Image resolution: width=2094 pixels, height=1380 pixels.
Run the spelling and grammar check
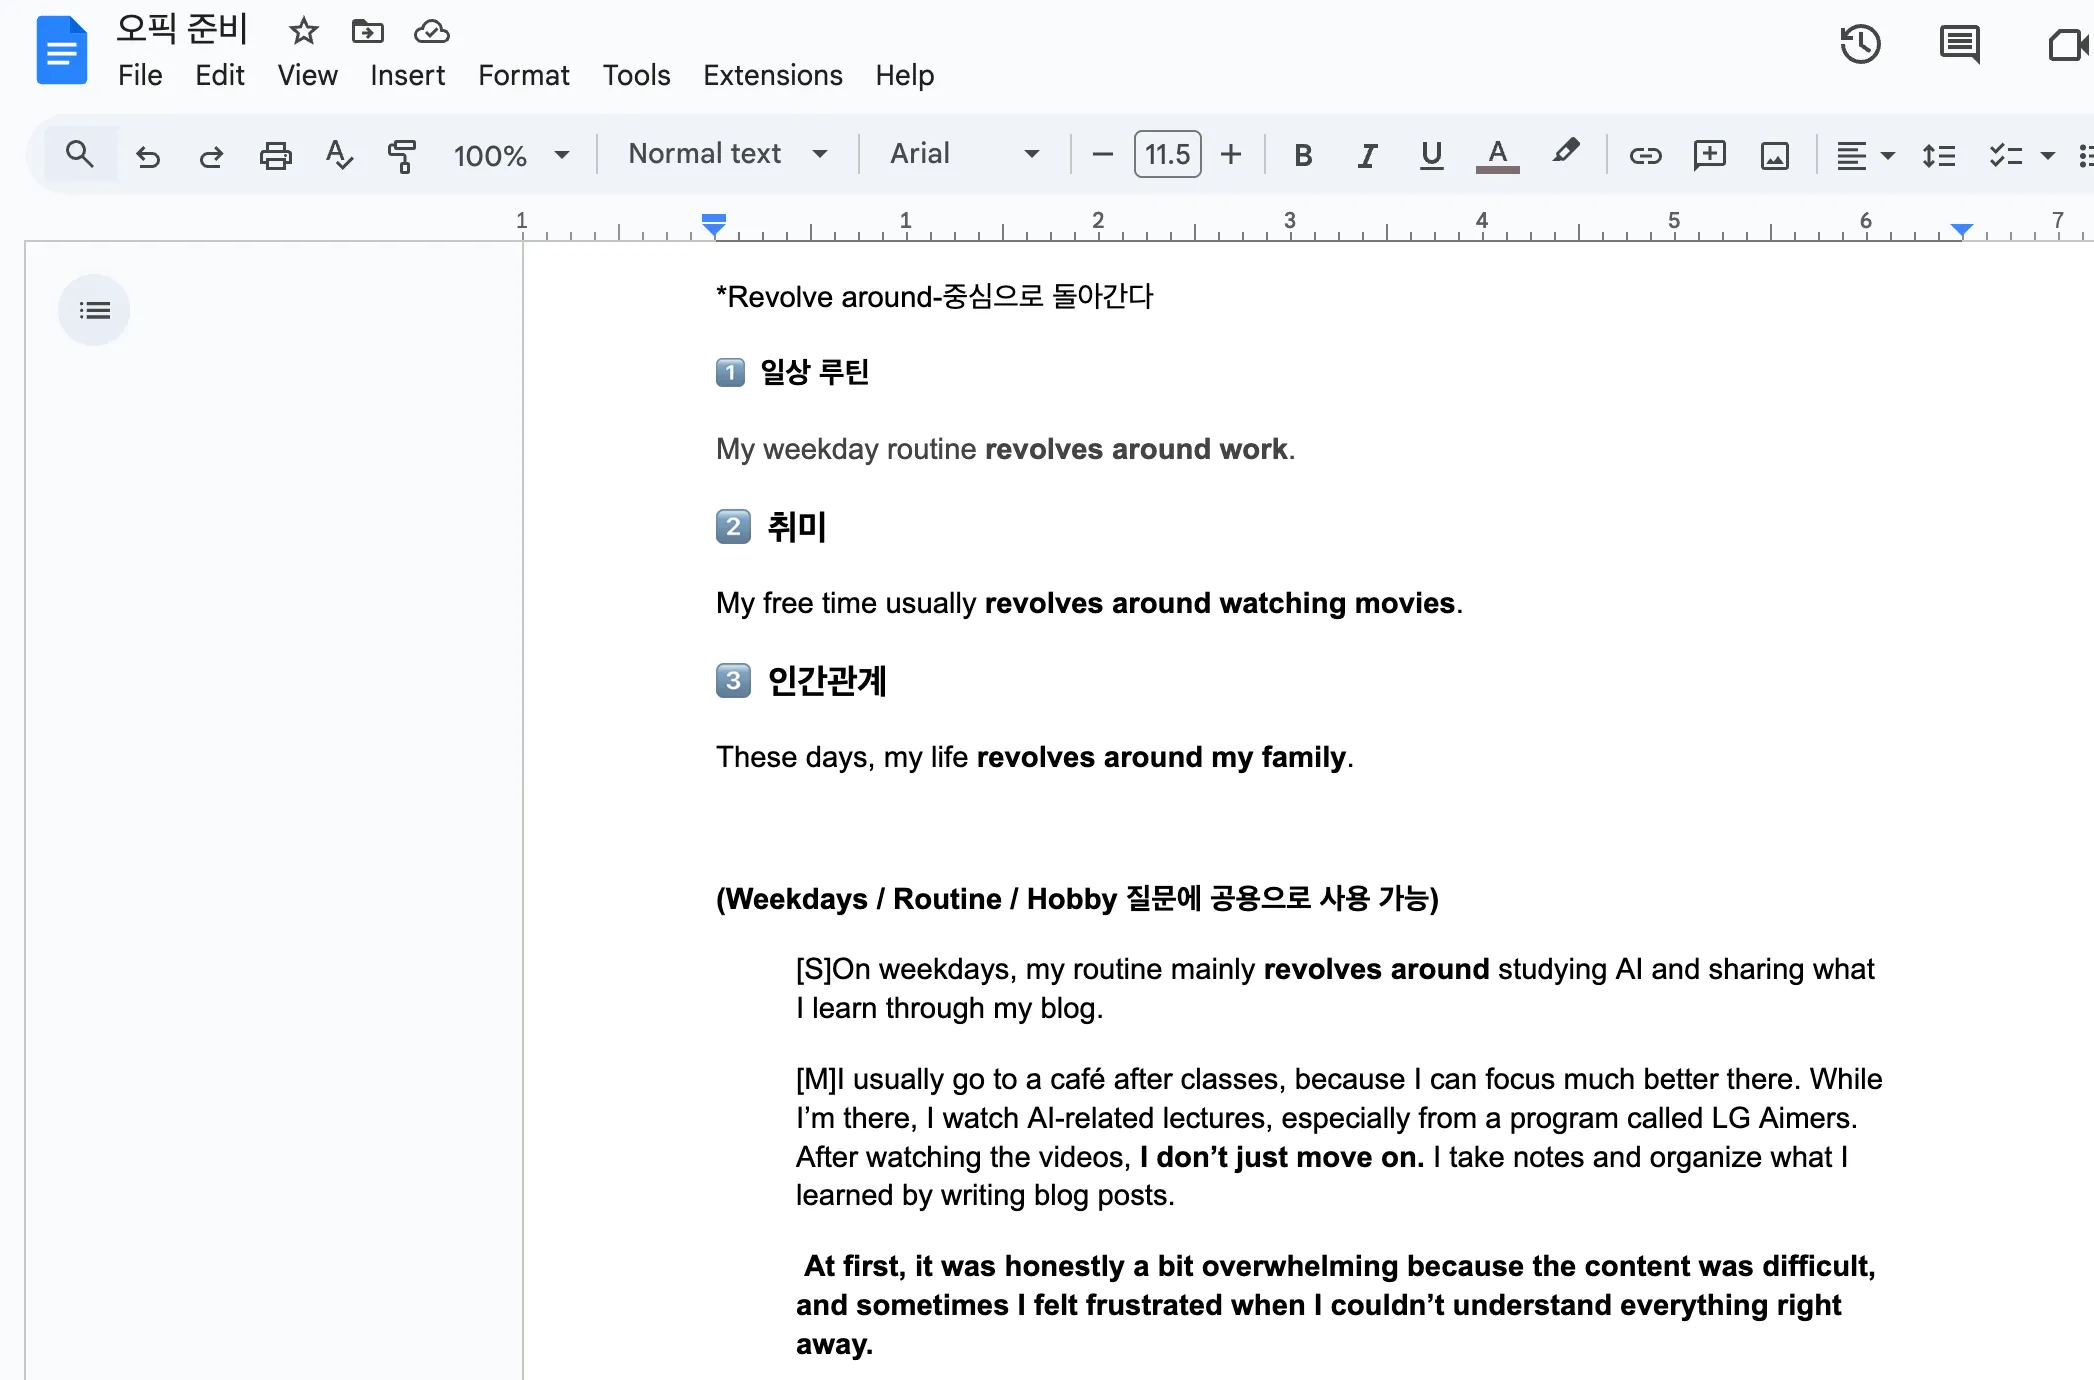tap(339, 155)
